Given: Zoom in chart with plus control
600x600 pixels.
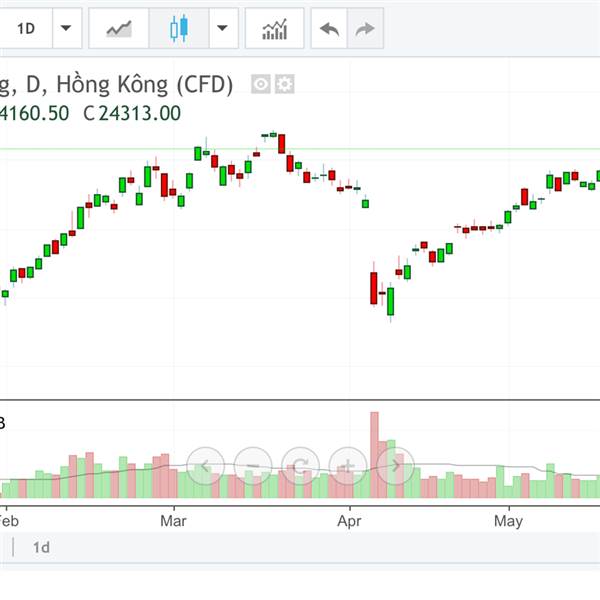Looking at the screenshot, I should pyautogui.click(x=348, y=466).
